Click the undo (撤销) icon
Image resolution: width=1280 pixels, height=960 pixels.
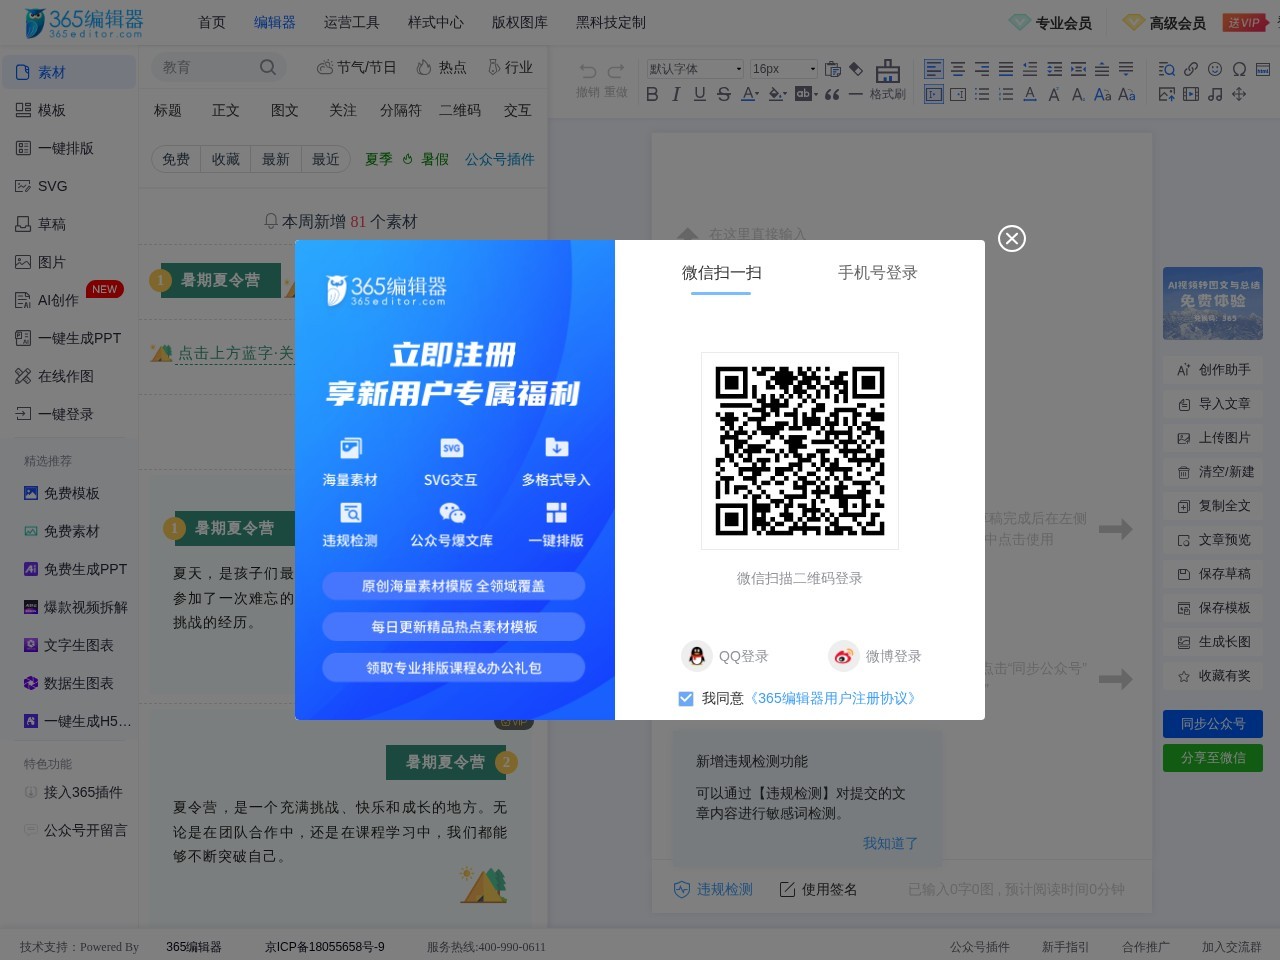[x=588, y=71]
